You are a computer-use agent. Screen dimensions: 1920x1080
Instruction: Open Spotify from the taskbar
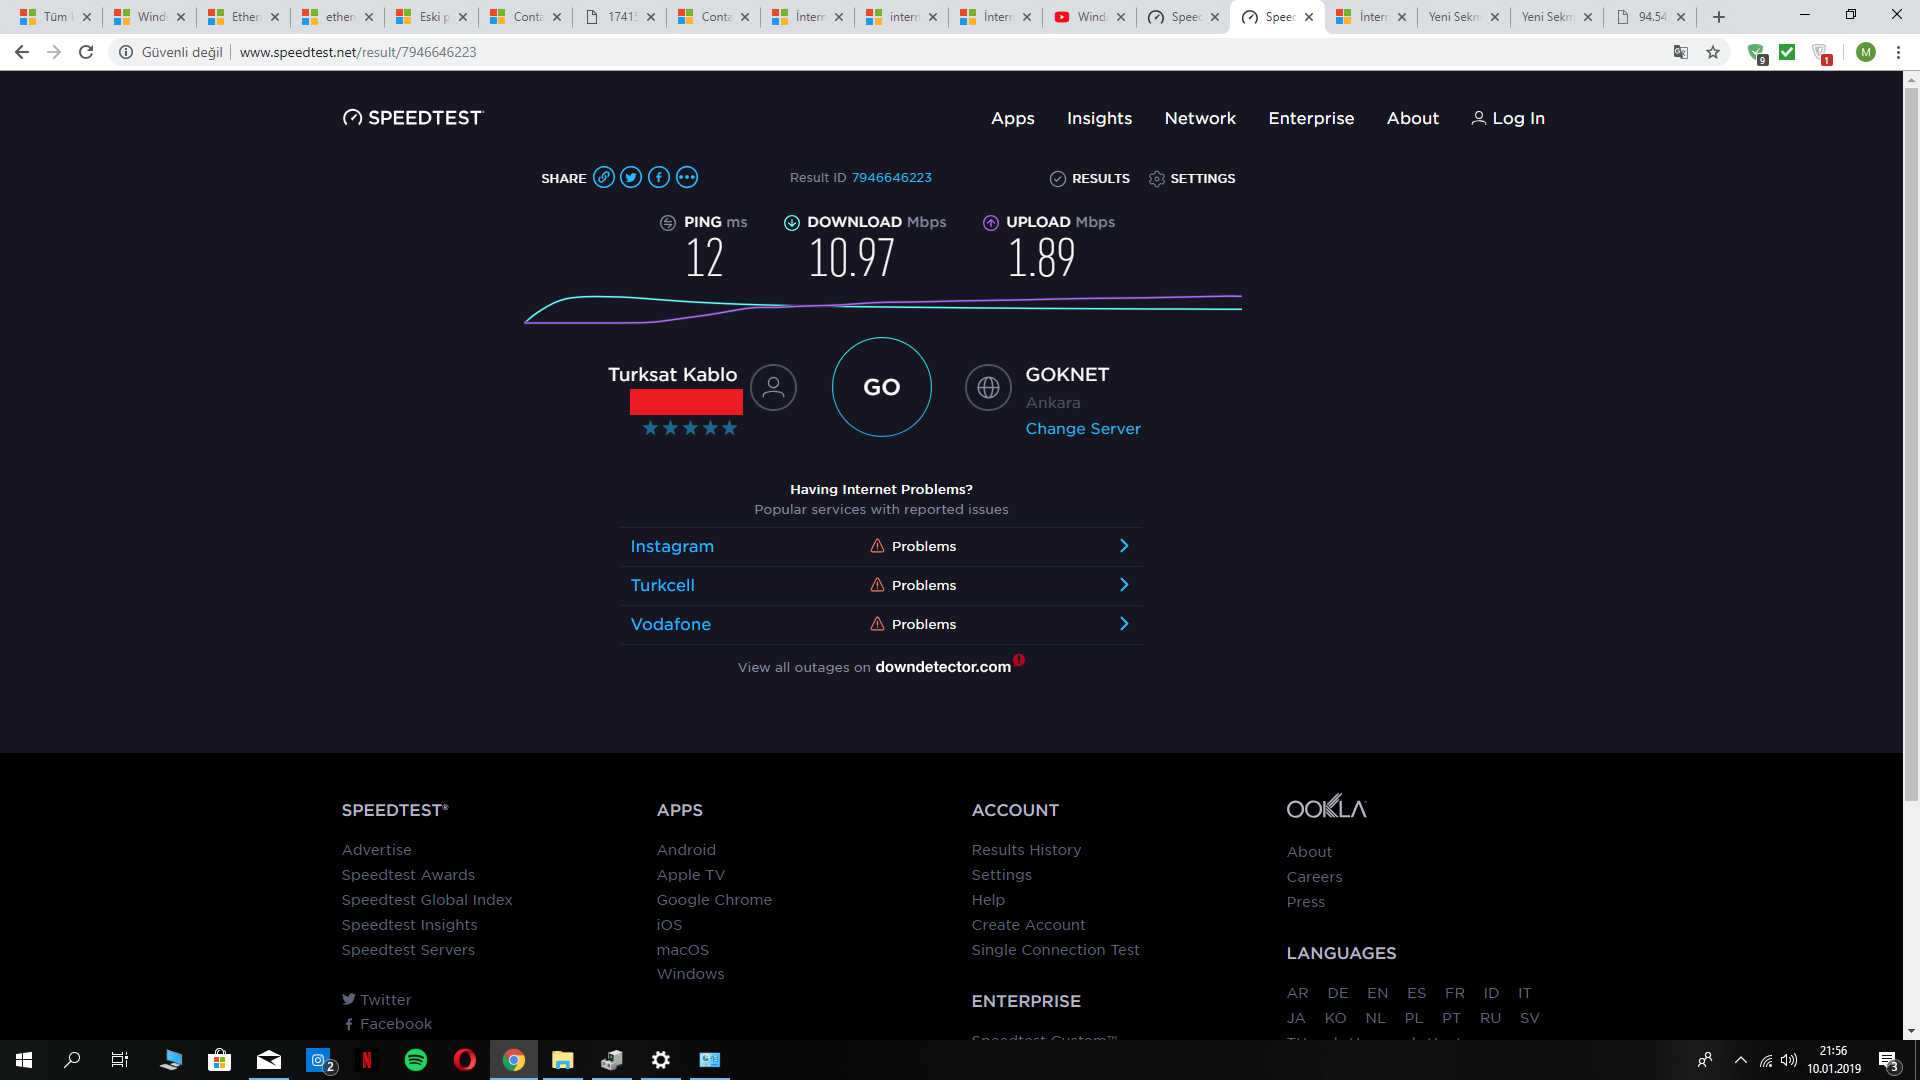point(416,1060)
